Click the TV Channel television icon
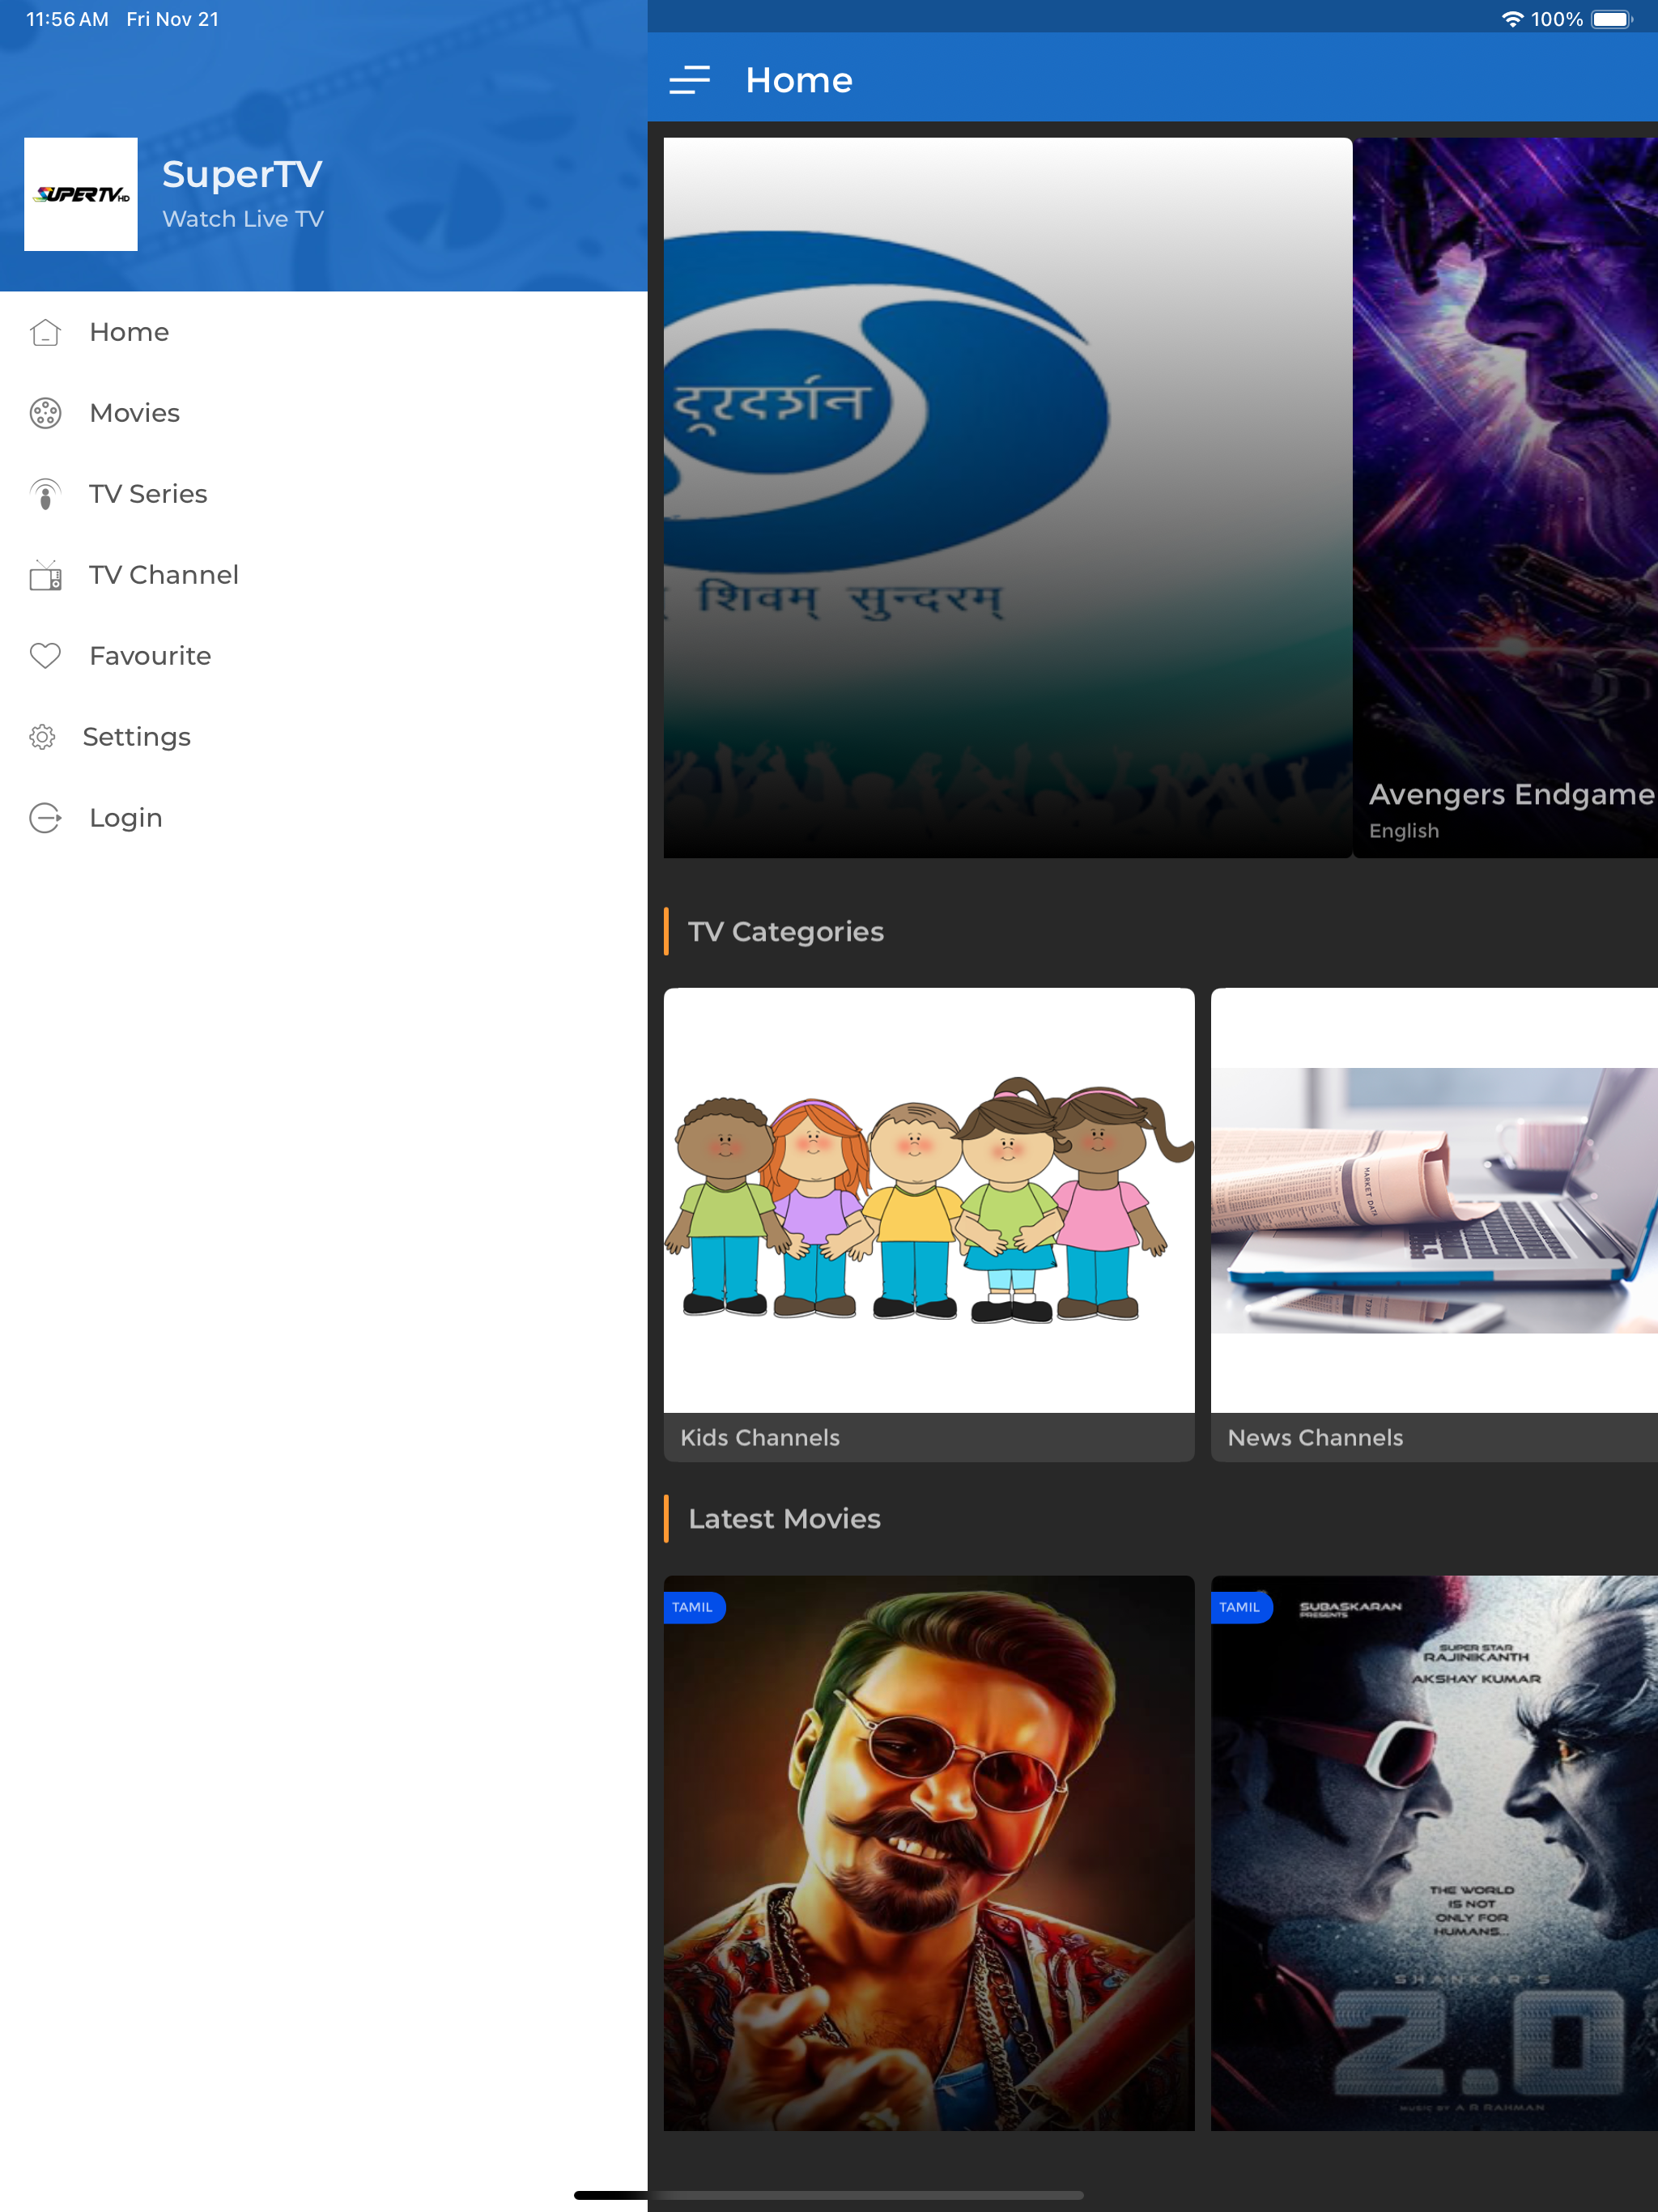 coord(45,575)
